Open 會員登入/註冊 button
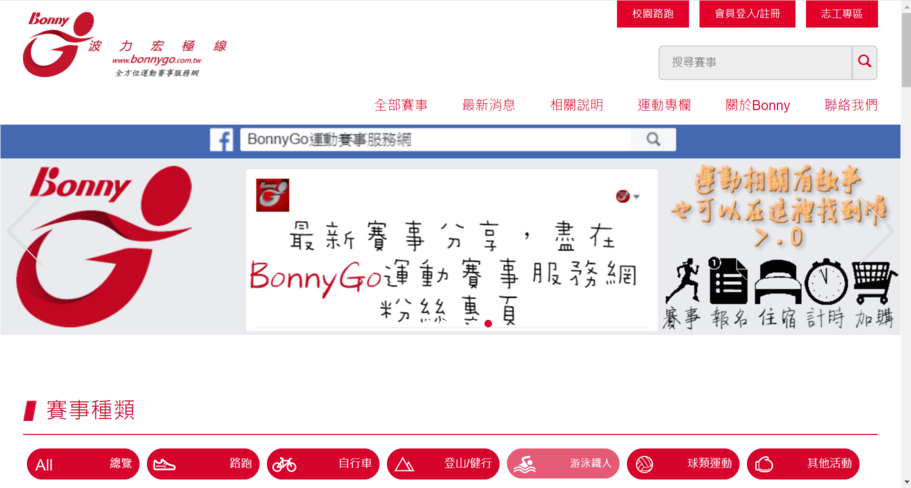911x488 pixels. (x=747, y=13)
